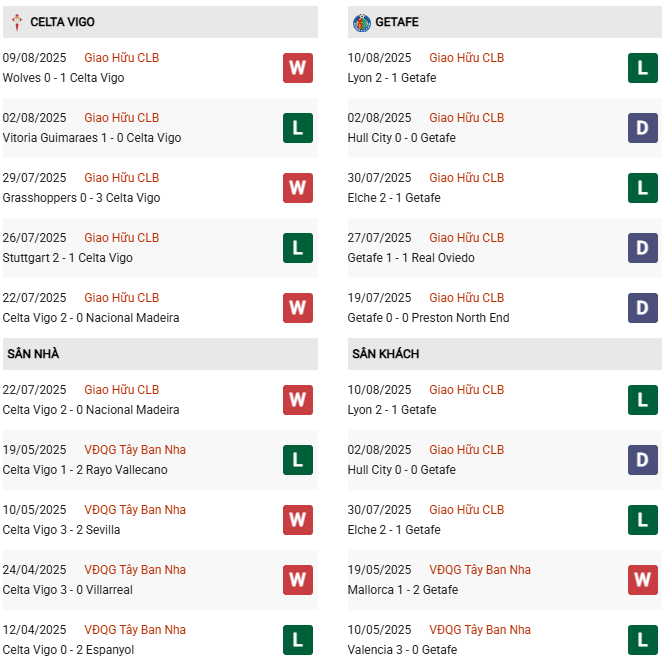Select the SÂN NHÀ section header
The image size is (662, 671).
[x=34, y=354]
